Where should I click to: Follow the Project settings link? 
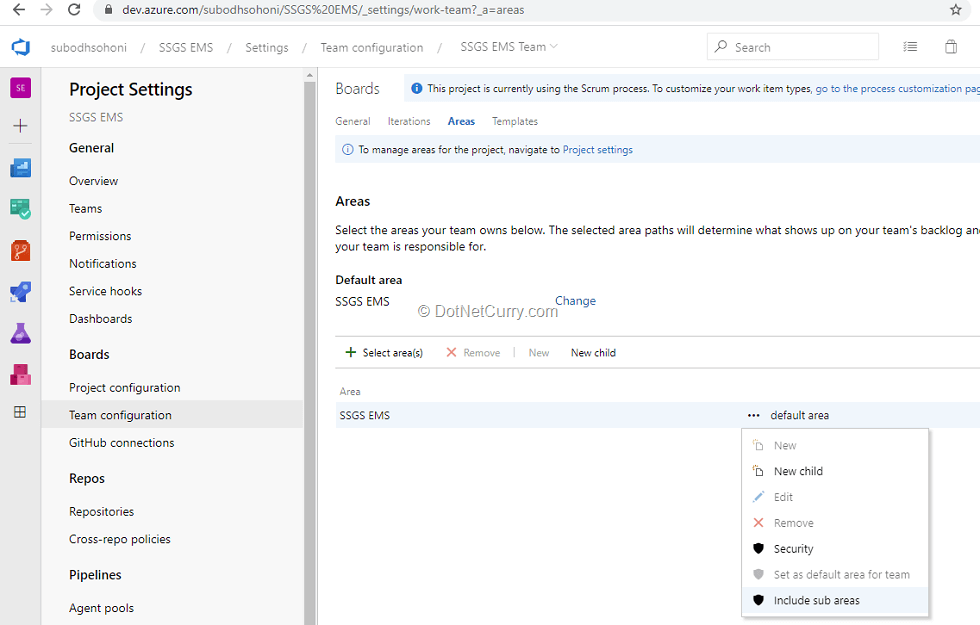597,150
